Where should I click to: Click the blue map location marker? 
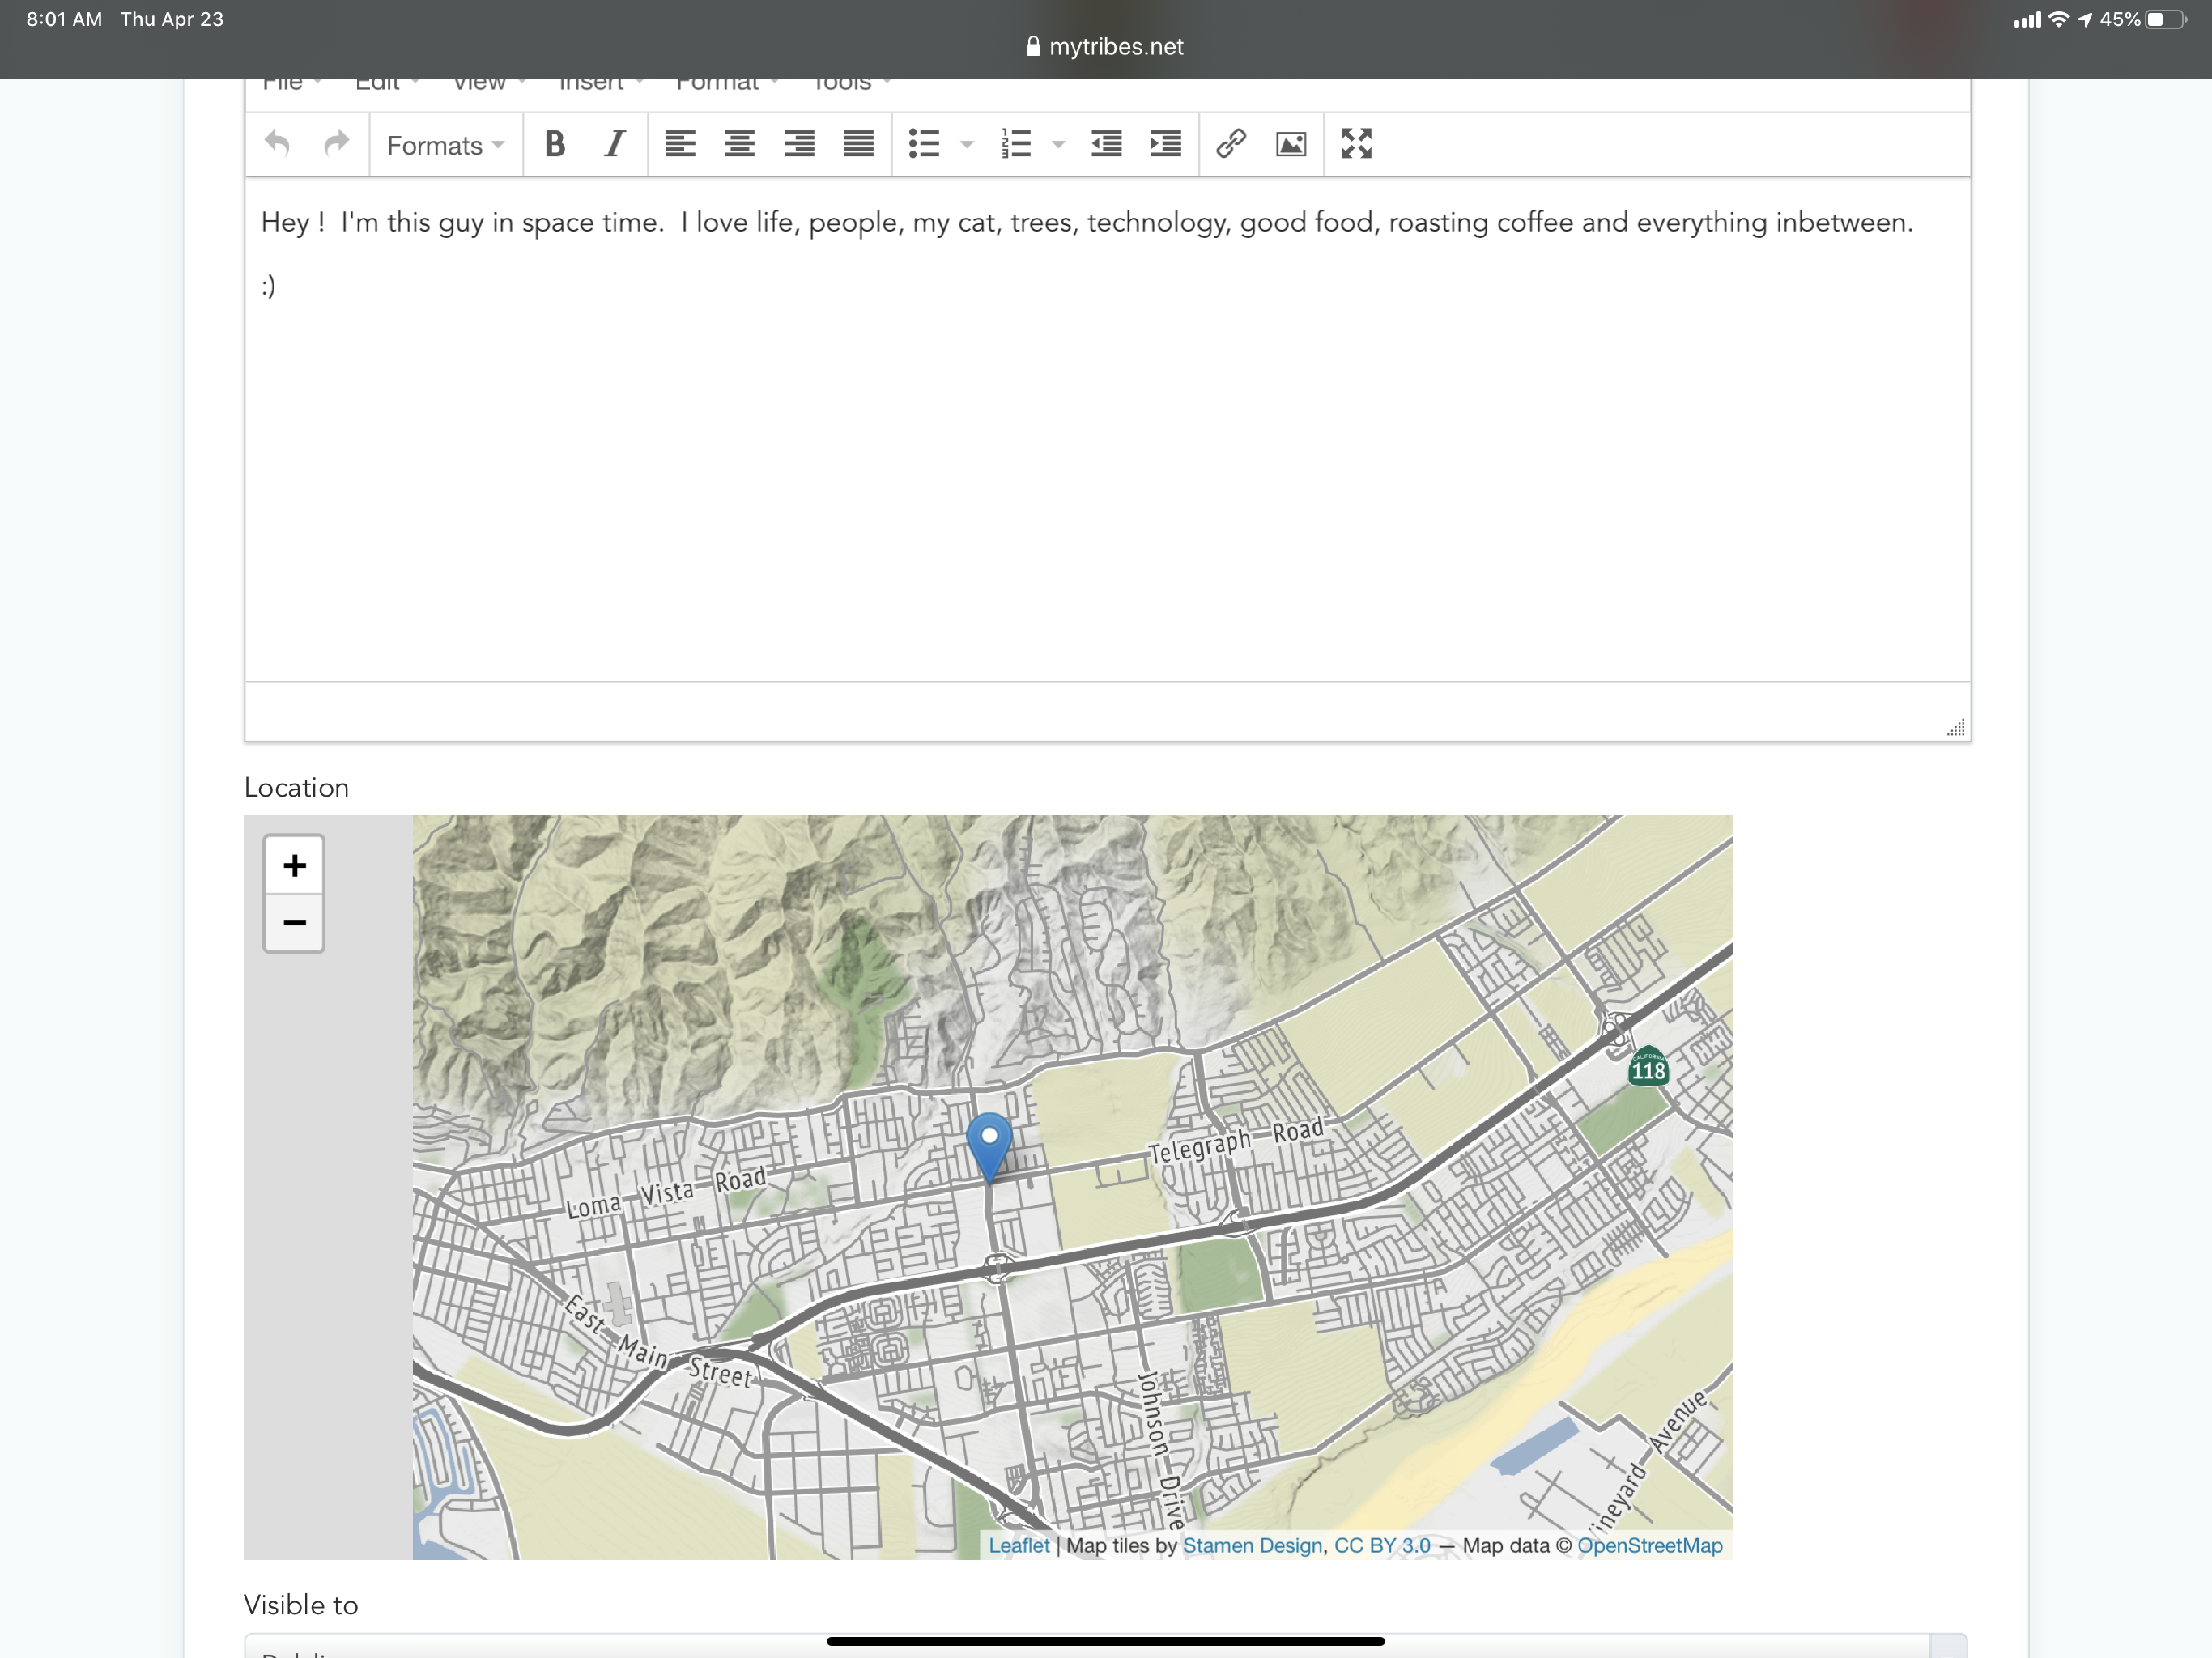point(989,1146)
